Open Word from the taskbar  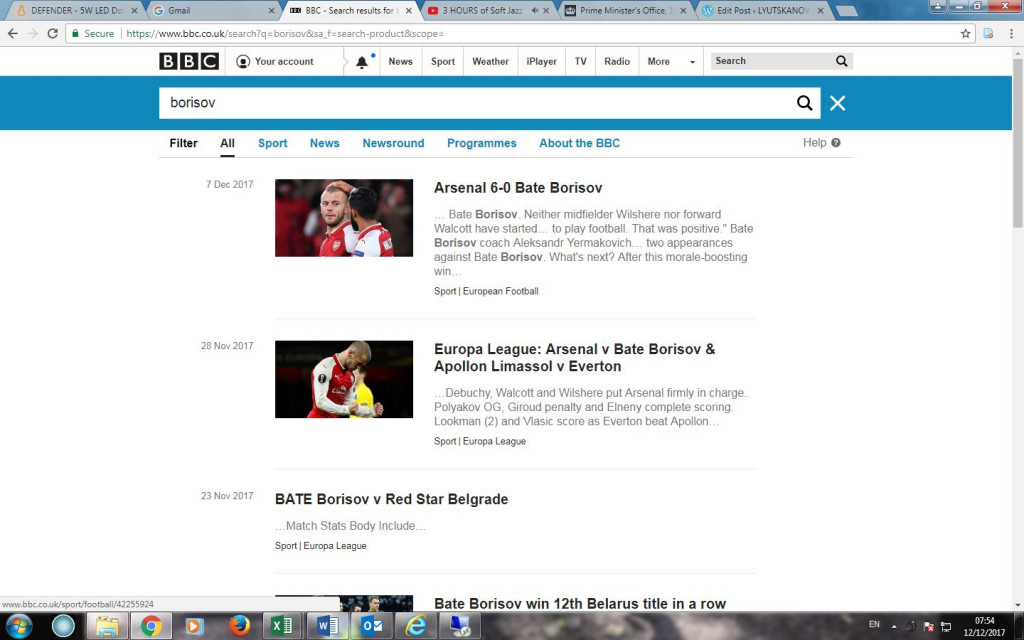(x=327, y=626)
